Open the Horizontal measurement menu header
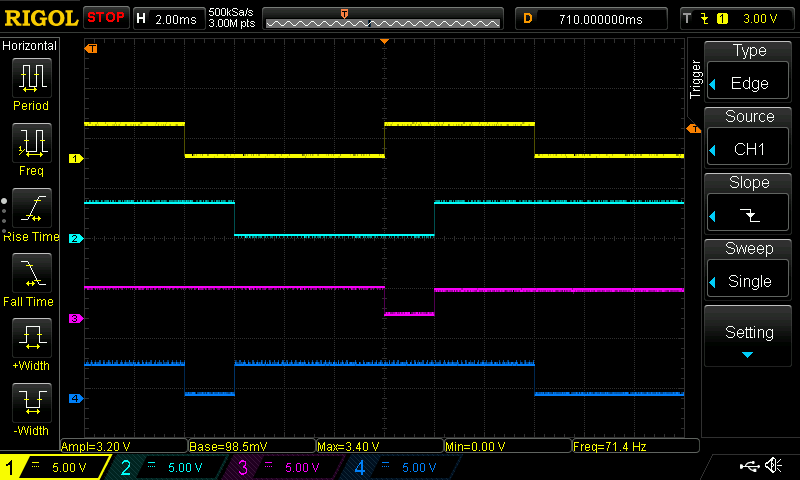Viewport: 800px width, 480px height. 30,46
